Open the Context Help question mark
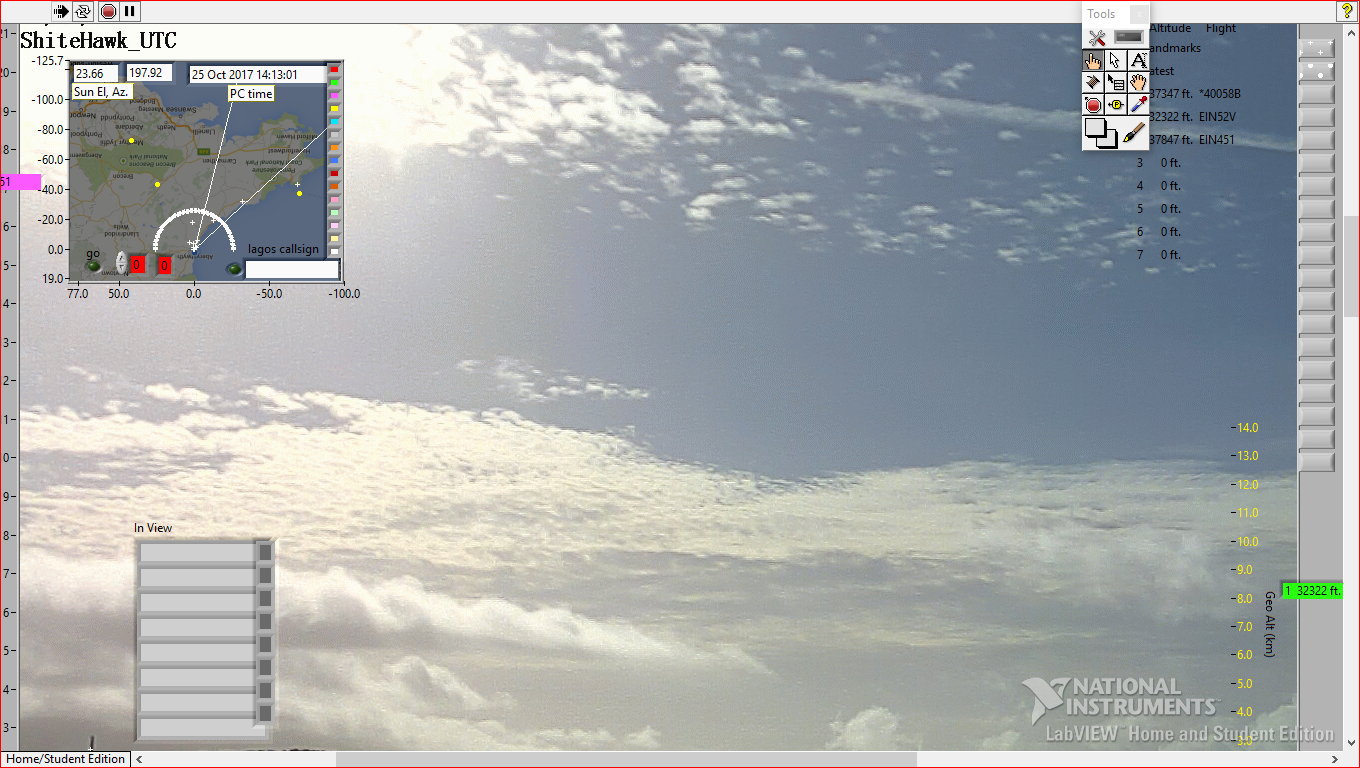The image size is (1360, 768). click(1346, 11)
